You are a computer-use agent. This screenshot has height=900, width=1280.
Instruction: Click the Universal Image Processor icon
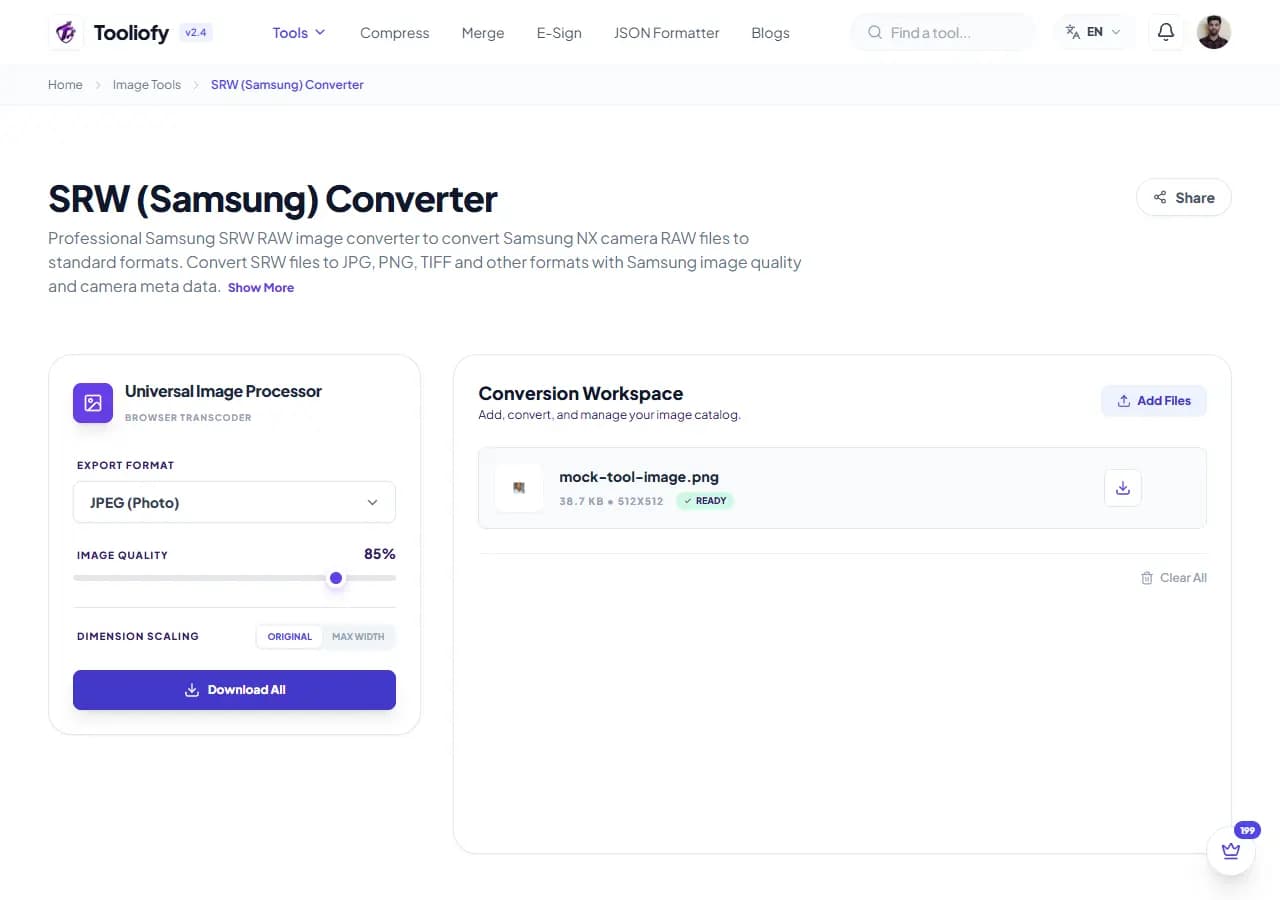point(93,403)
